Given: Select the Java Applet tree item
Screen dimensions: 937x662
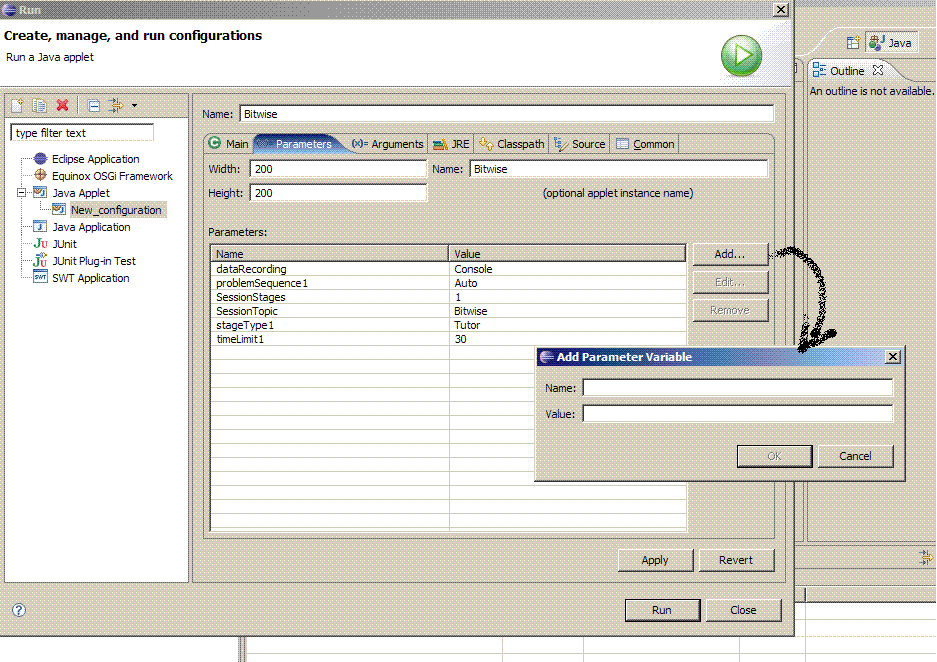Looking at the screenshot, I should pyautogui.click(x=81, y=193).
